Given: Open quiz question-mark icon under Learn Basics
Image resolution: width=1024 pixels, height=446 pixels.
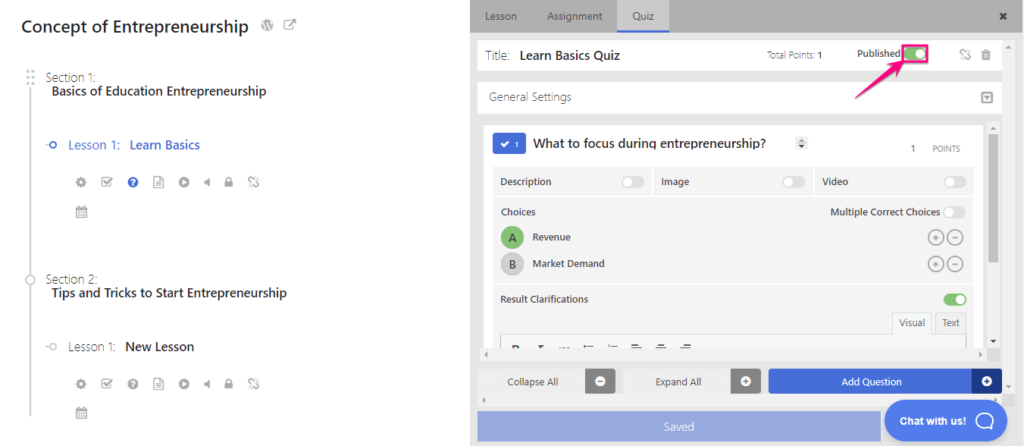Looking at the screenshot, I should tap(133, 182).
